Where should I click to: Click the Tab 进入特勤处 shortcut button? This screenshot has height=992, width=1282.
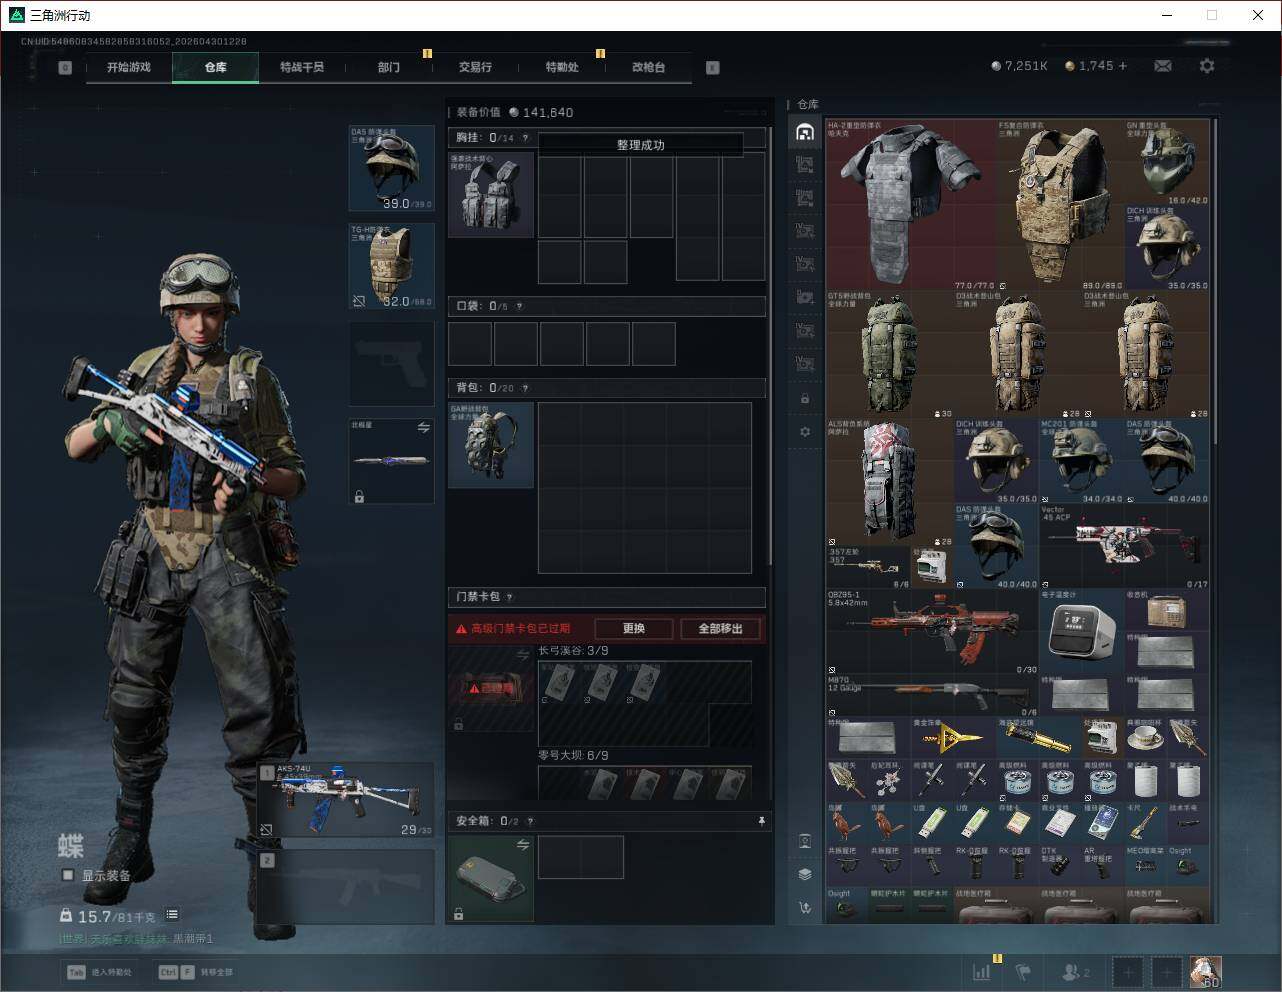pyautogui.click(x=100, y=972)
